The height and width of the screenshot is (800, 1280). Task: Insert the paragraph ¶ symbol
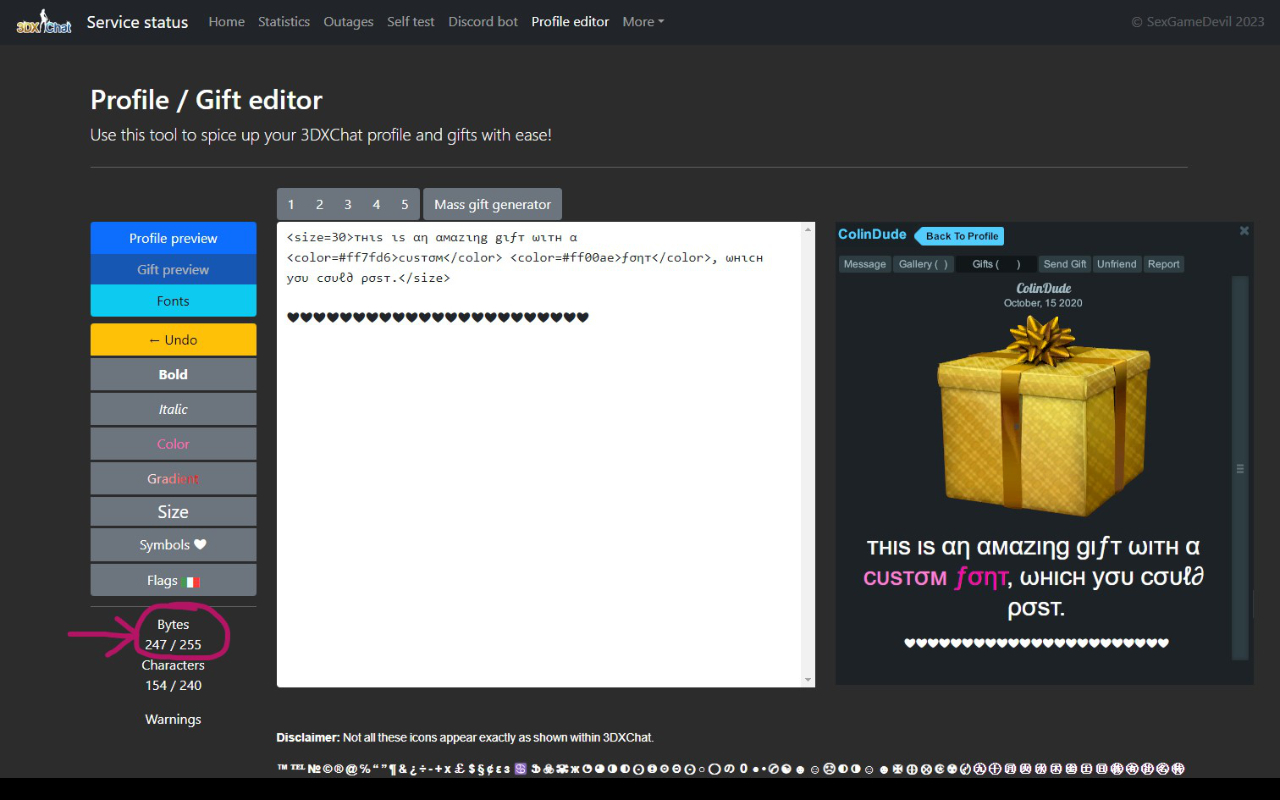click(391, 768)
